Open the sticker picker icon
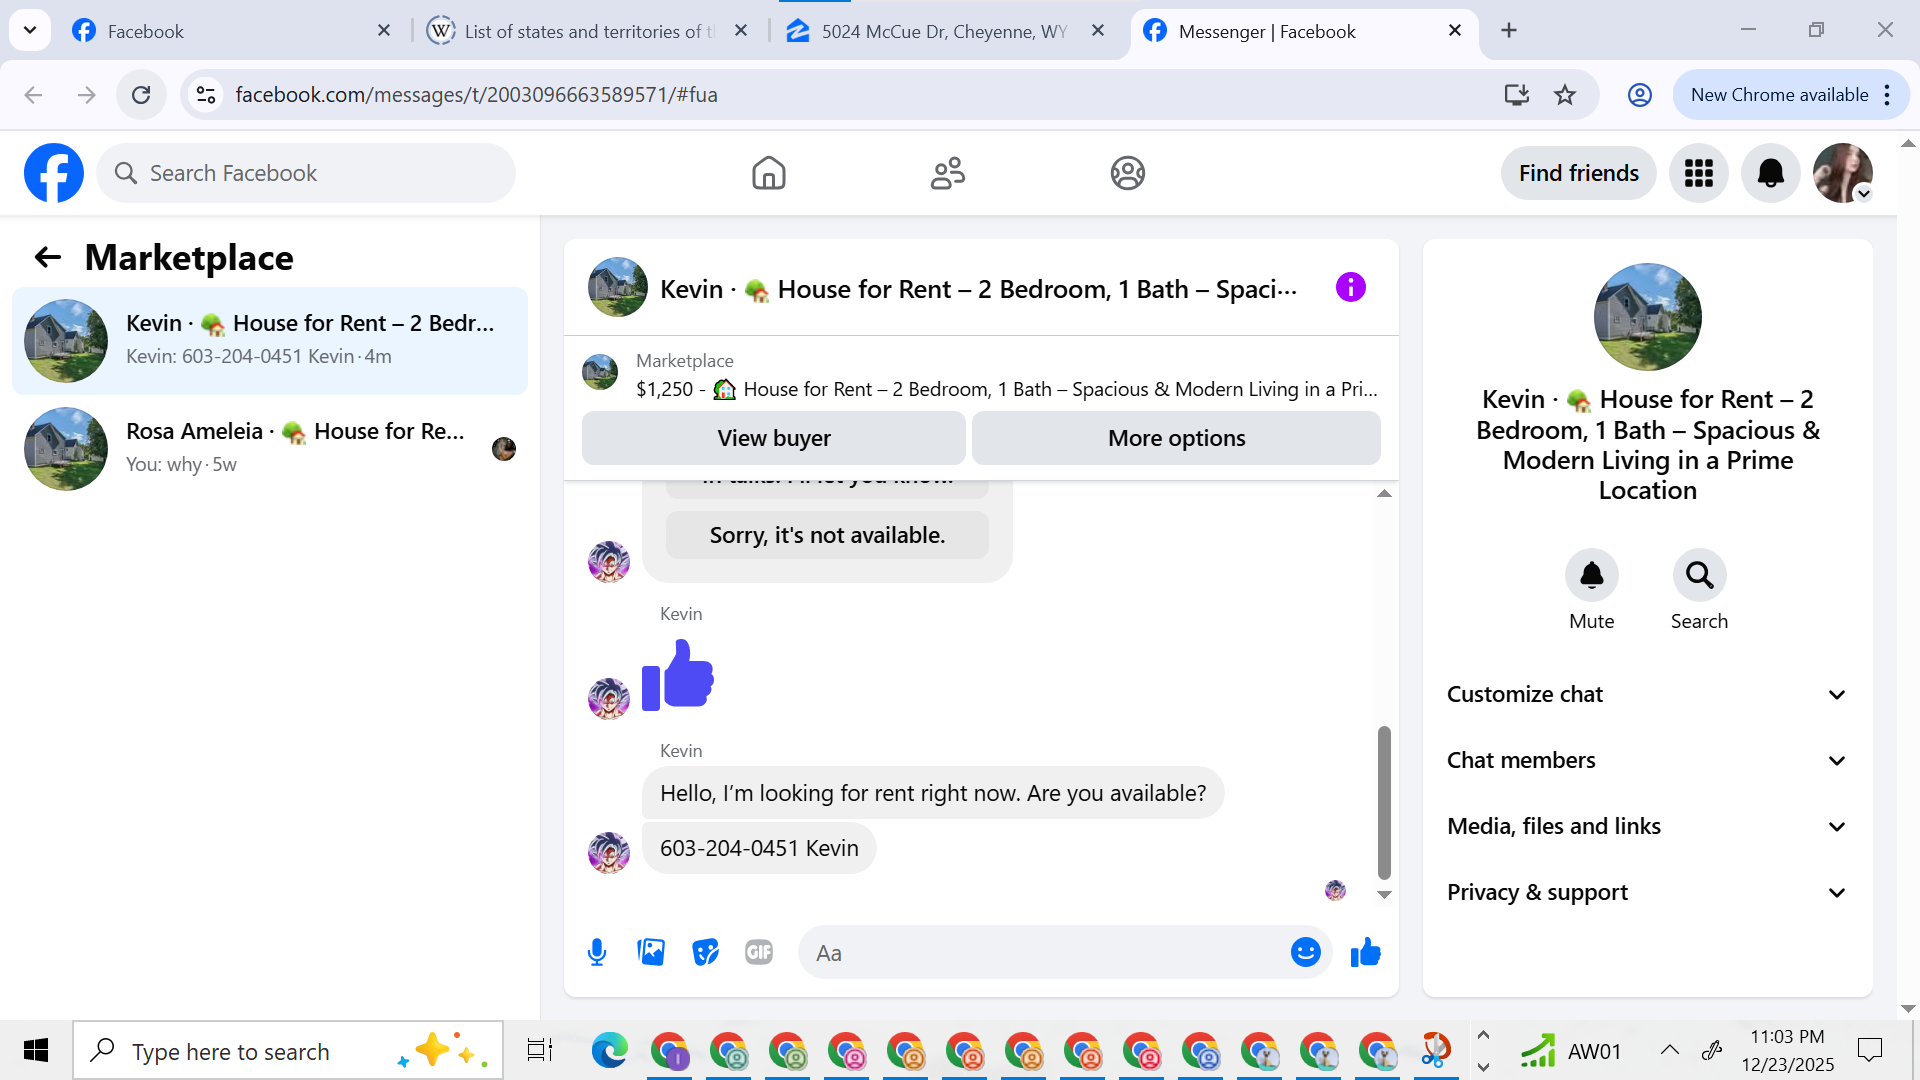This screenshot has width=1920, height=1080. [705, 952]
